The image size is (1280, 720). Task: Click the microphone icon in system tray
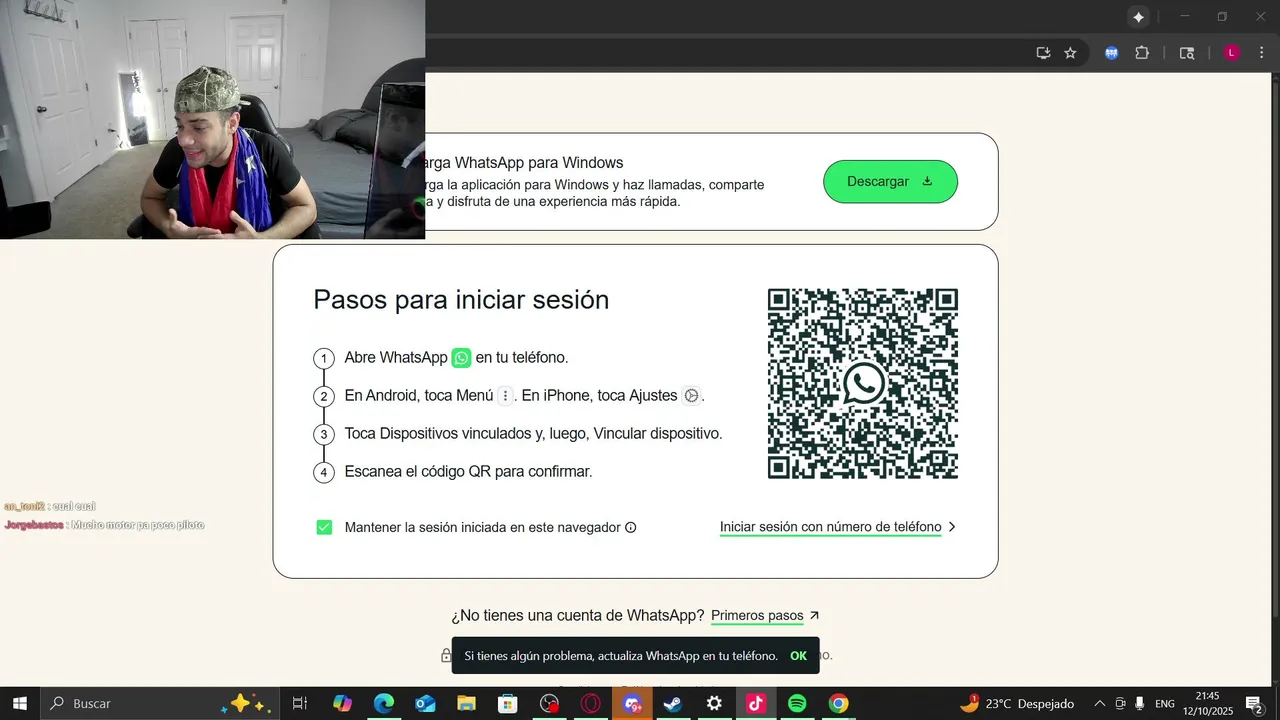click(x=1140, y=704)
